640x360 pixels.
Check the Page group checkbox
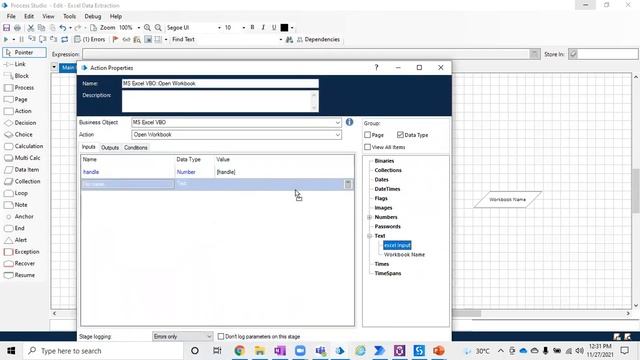point(367,135)
